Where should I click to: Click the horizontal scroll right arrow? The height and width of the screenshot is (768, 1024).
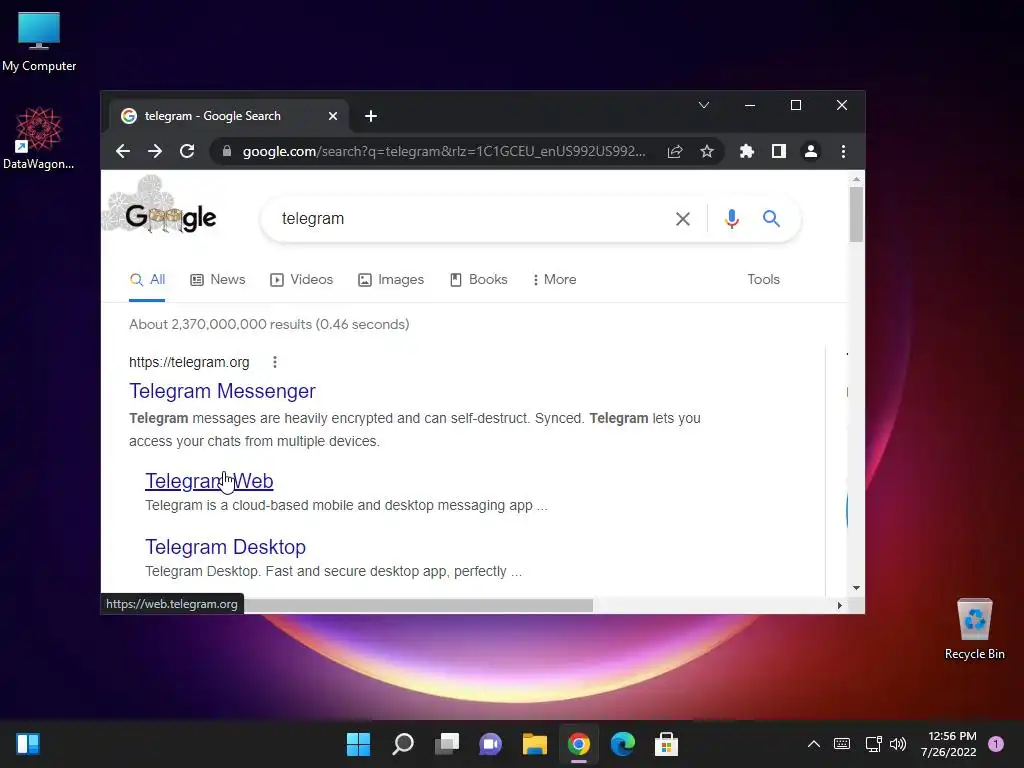pos(839,605)
